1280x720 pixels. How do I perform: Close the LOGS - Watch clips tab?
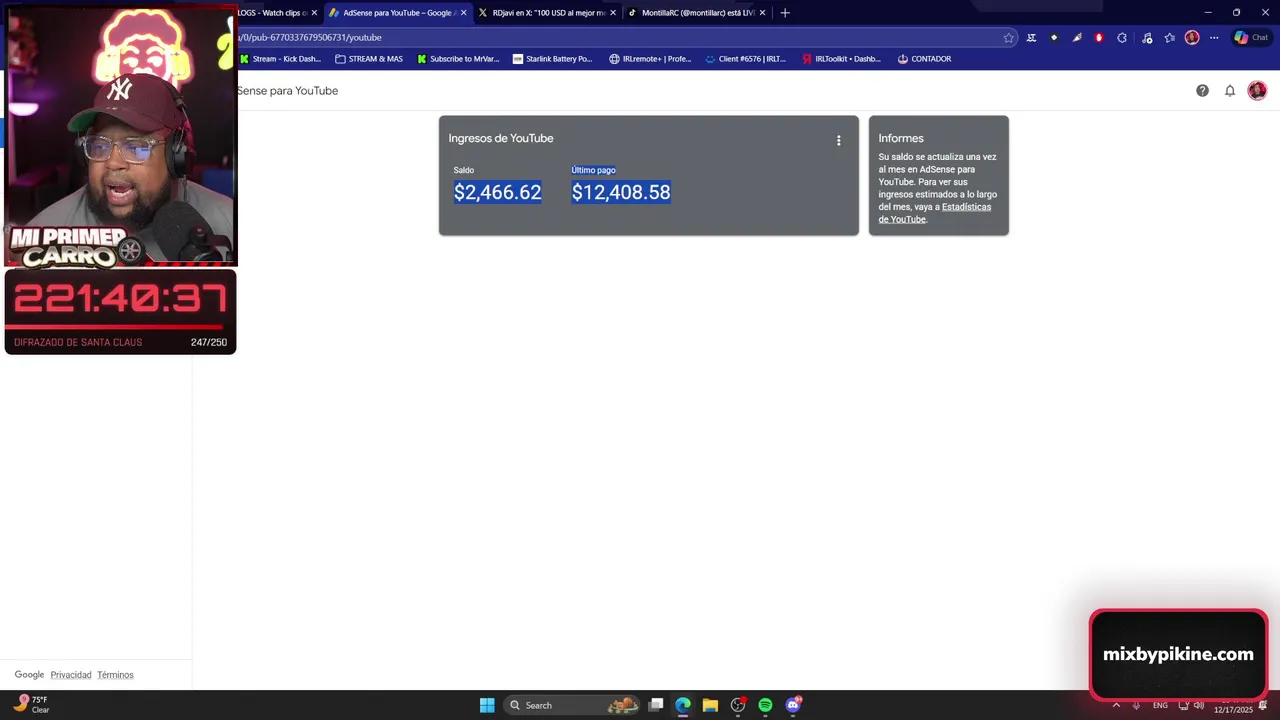pos(314,13)
